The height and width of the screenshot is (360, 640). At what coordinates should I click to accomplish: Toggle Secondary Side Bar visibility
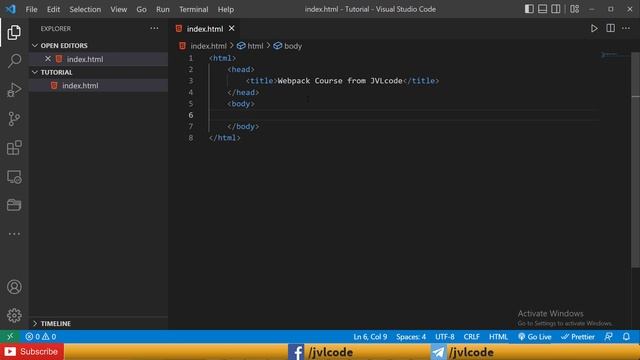[x=556, y=9]
